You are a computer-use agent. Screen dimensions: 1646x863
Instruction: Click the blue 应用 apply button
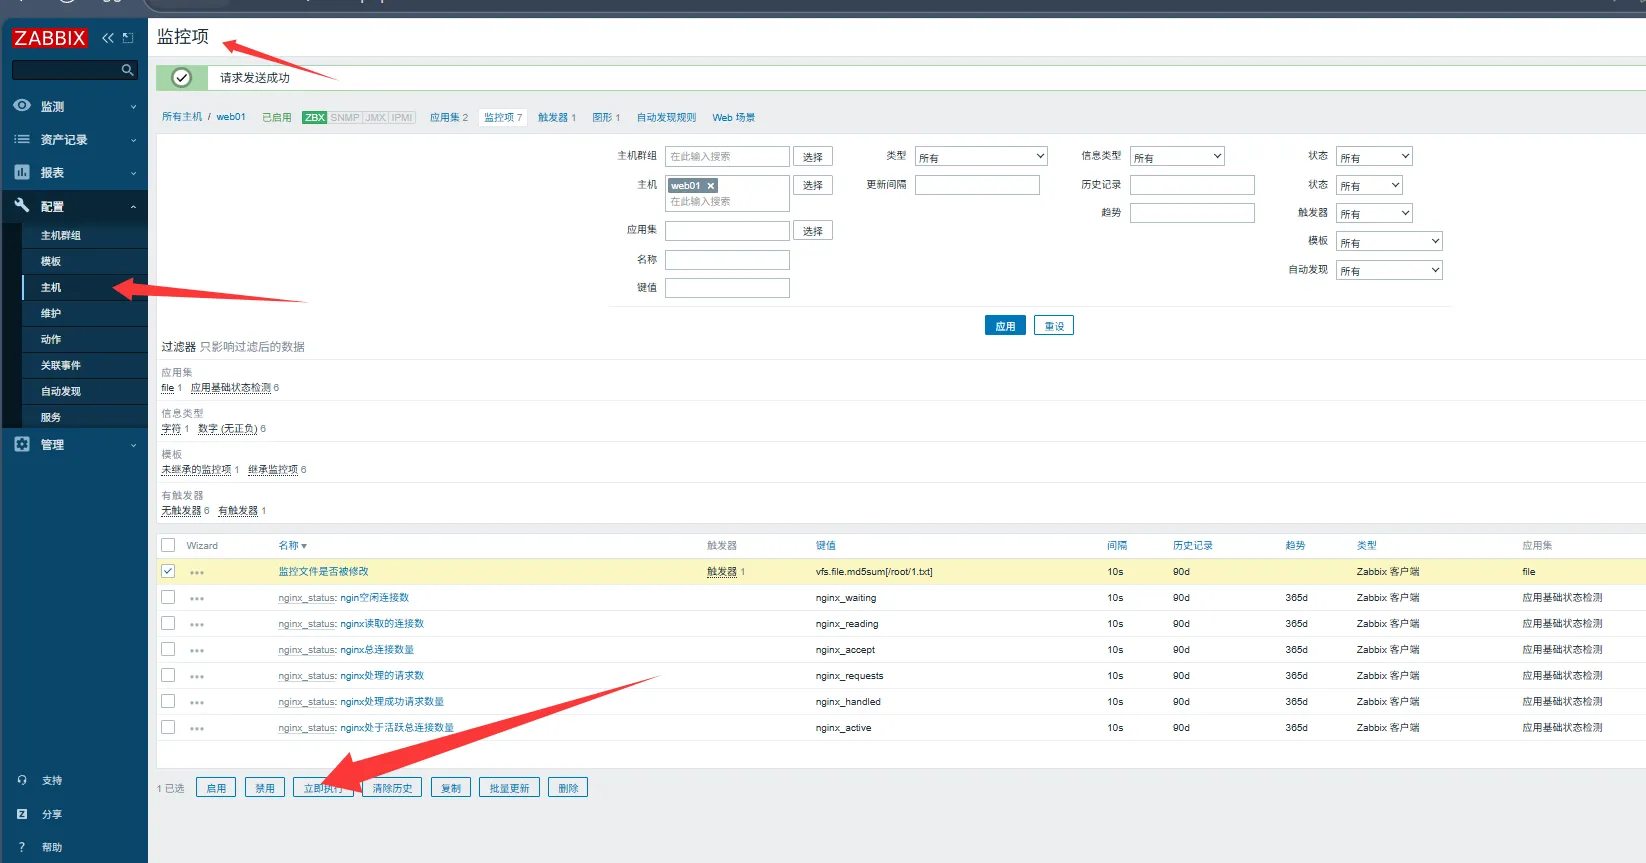1005,326
